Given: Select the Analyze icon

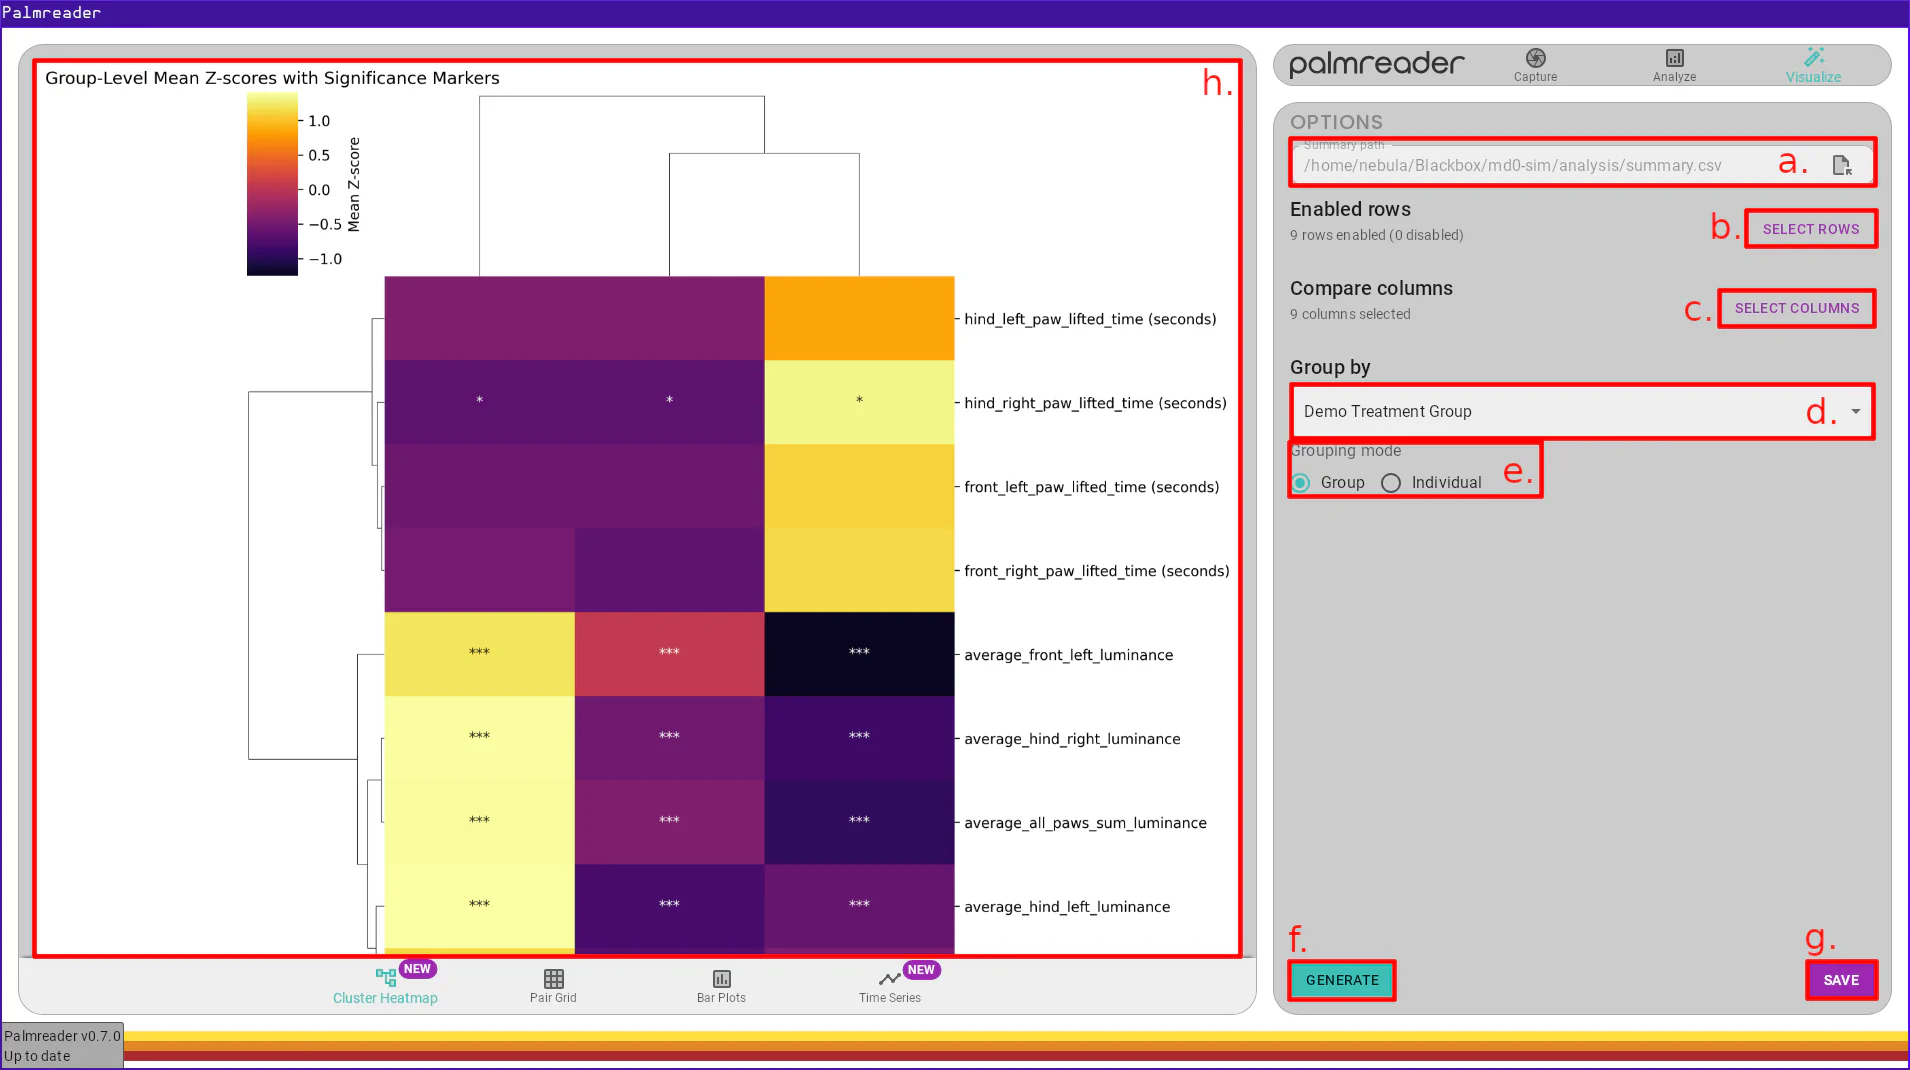Looking at the screenshot, I should click(1673, 60).
